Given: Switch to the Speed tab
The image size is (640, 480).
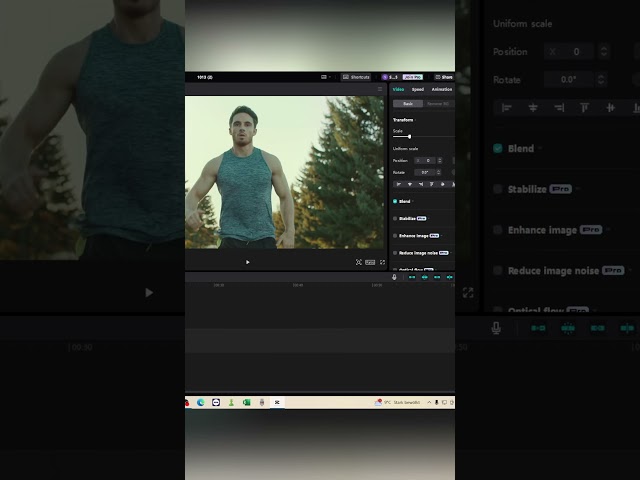Looking at the screenshot, I should pyautogui.click(x=418, y=89).
